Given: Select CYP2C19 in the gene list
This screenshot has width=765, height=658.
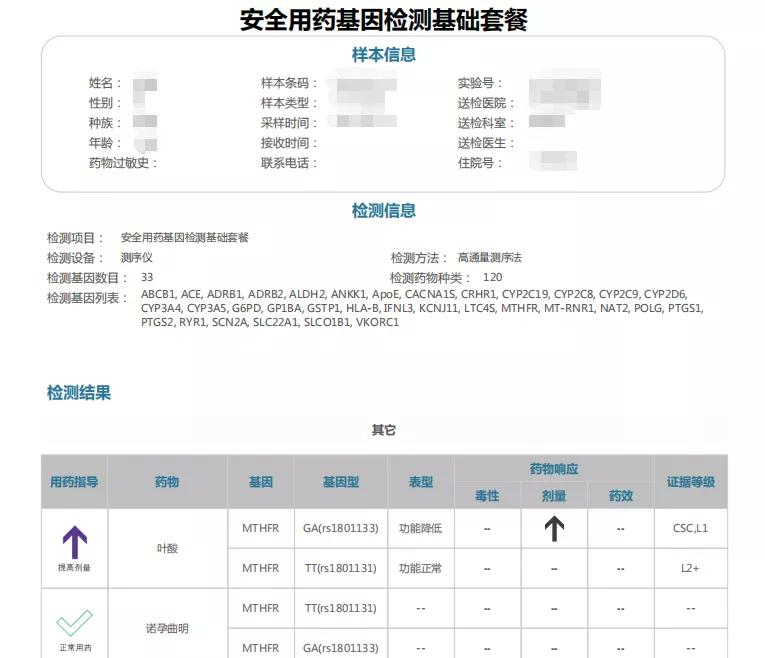Looking at the screenshot, I should (524, 295).
